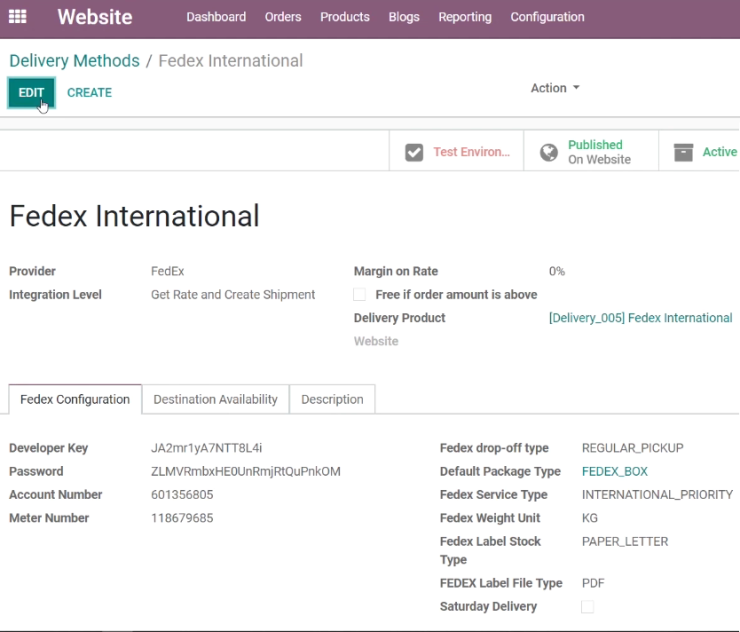Open the Delivery_005 Fedex International product link
The width and height of the screenshot is (740, 632).
coord(640,318)
